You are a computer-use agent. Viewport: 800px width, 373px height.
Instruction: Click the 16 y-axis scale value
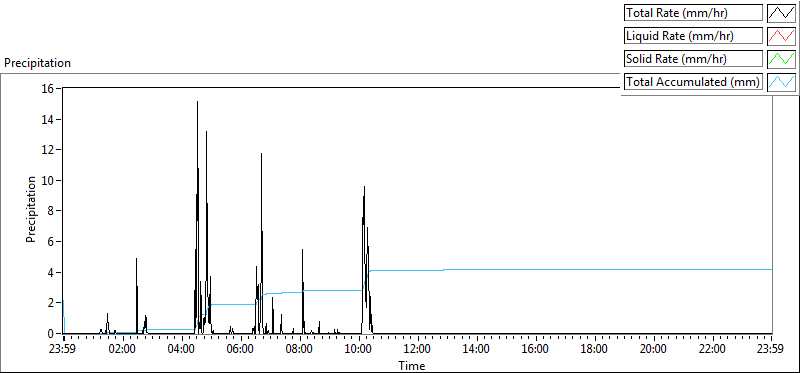coord(48,88)
